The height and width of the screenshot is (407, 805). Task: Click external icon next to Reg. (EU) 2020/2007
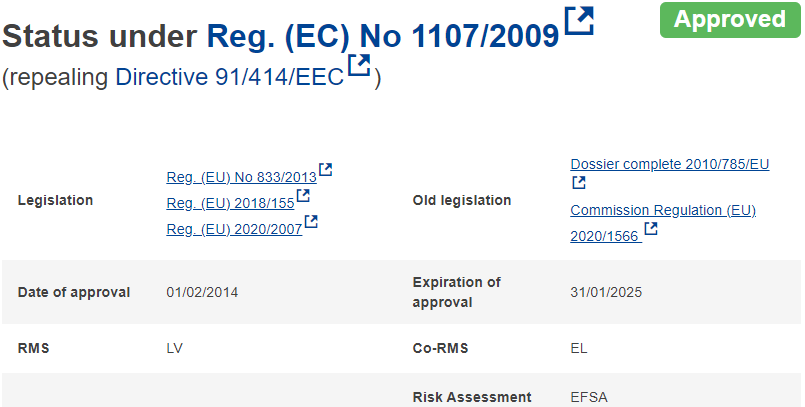[311, 222]
